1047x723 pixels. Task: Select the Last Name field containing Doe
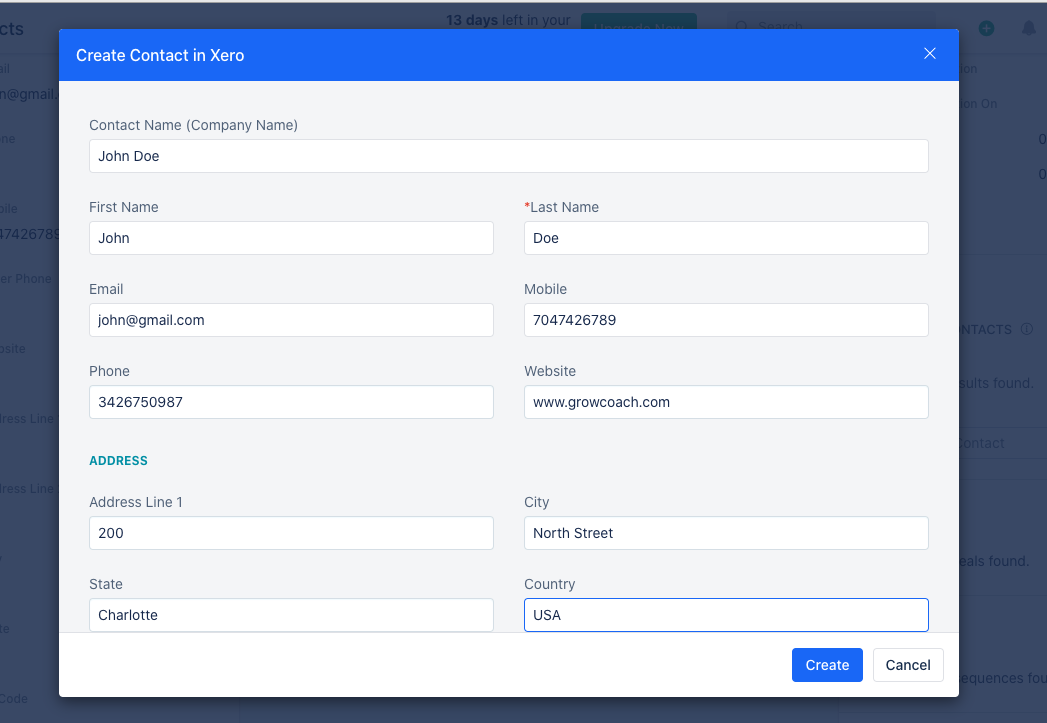point(726,238)
